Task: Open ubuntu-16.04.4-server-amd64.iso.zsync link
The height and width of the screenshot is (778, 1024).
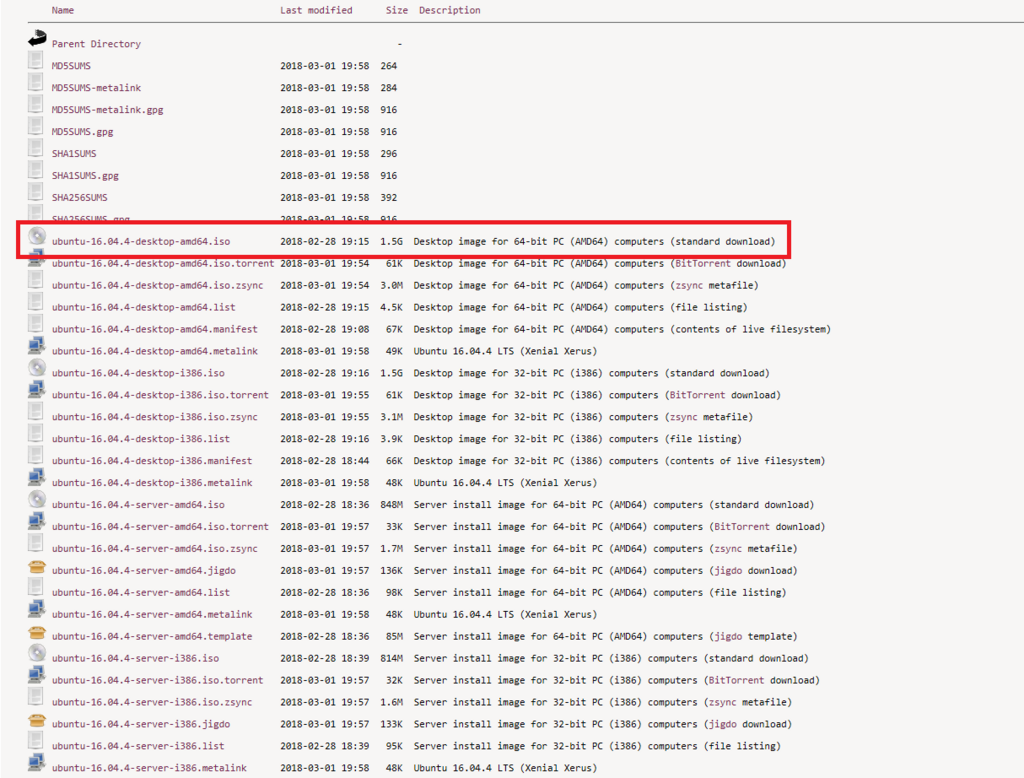Action: click(155, 549)
